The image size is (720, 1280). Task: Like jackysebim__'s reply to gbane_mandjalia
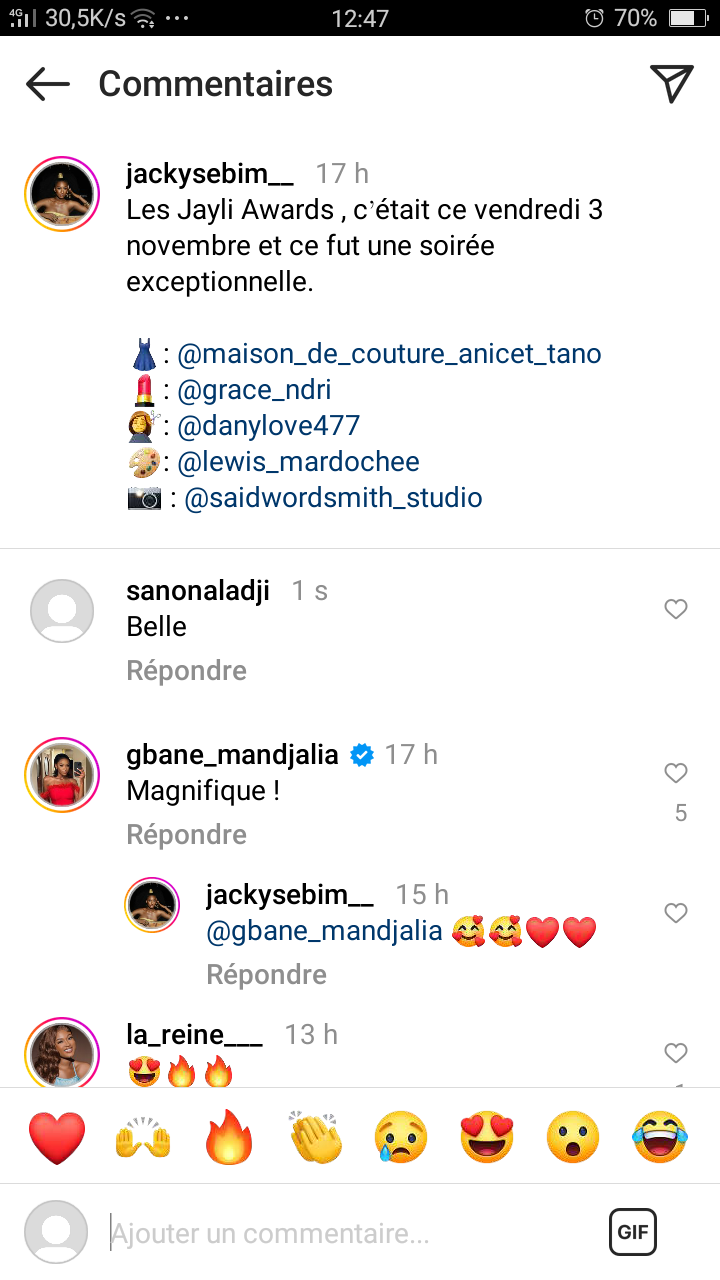676,913
